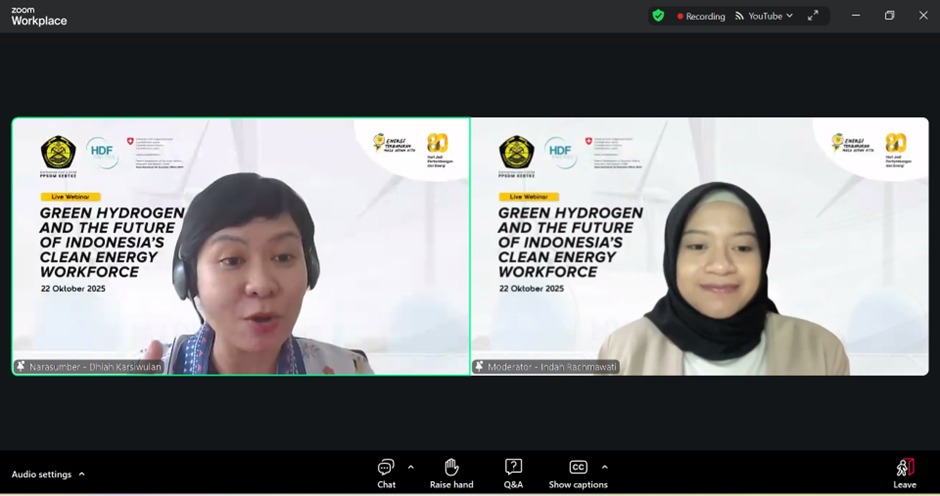Click the mute icon beside Moderator's name

pyautogui.click(x=479, y=367)
